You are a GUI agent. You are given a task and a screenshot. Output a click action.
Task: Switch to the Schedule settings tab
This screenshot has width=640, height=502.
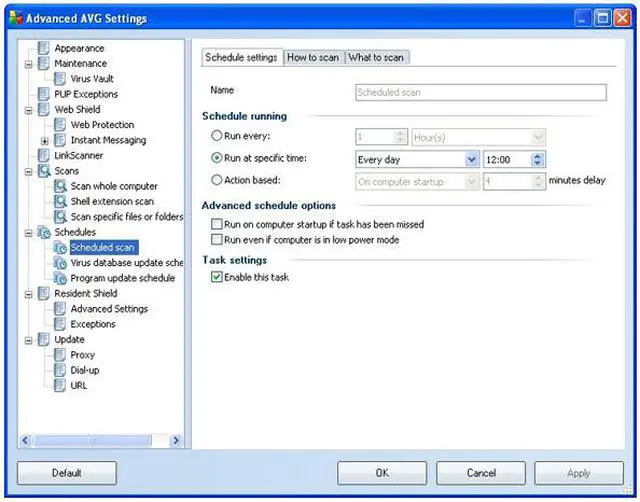242,58
